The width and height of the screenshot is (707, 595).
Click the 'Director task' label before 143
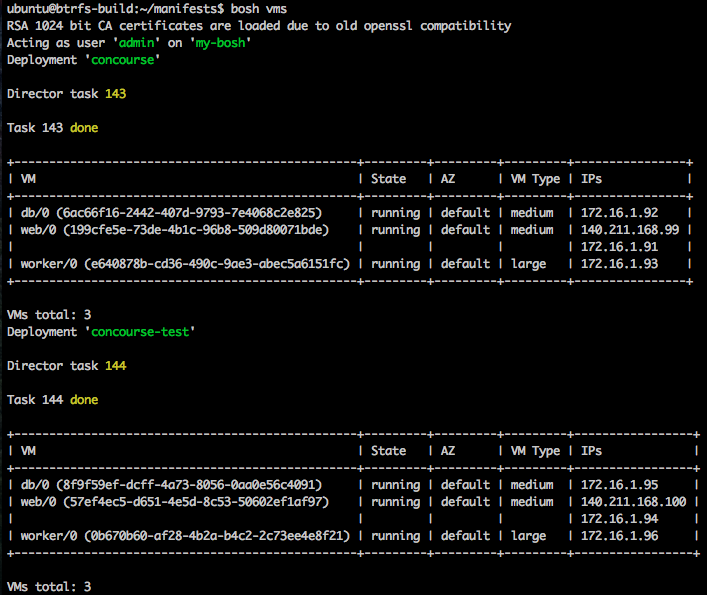tap(52, 94)
